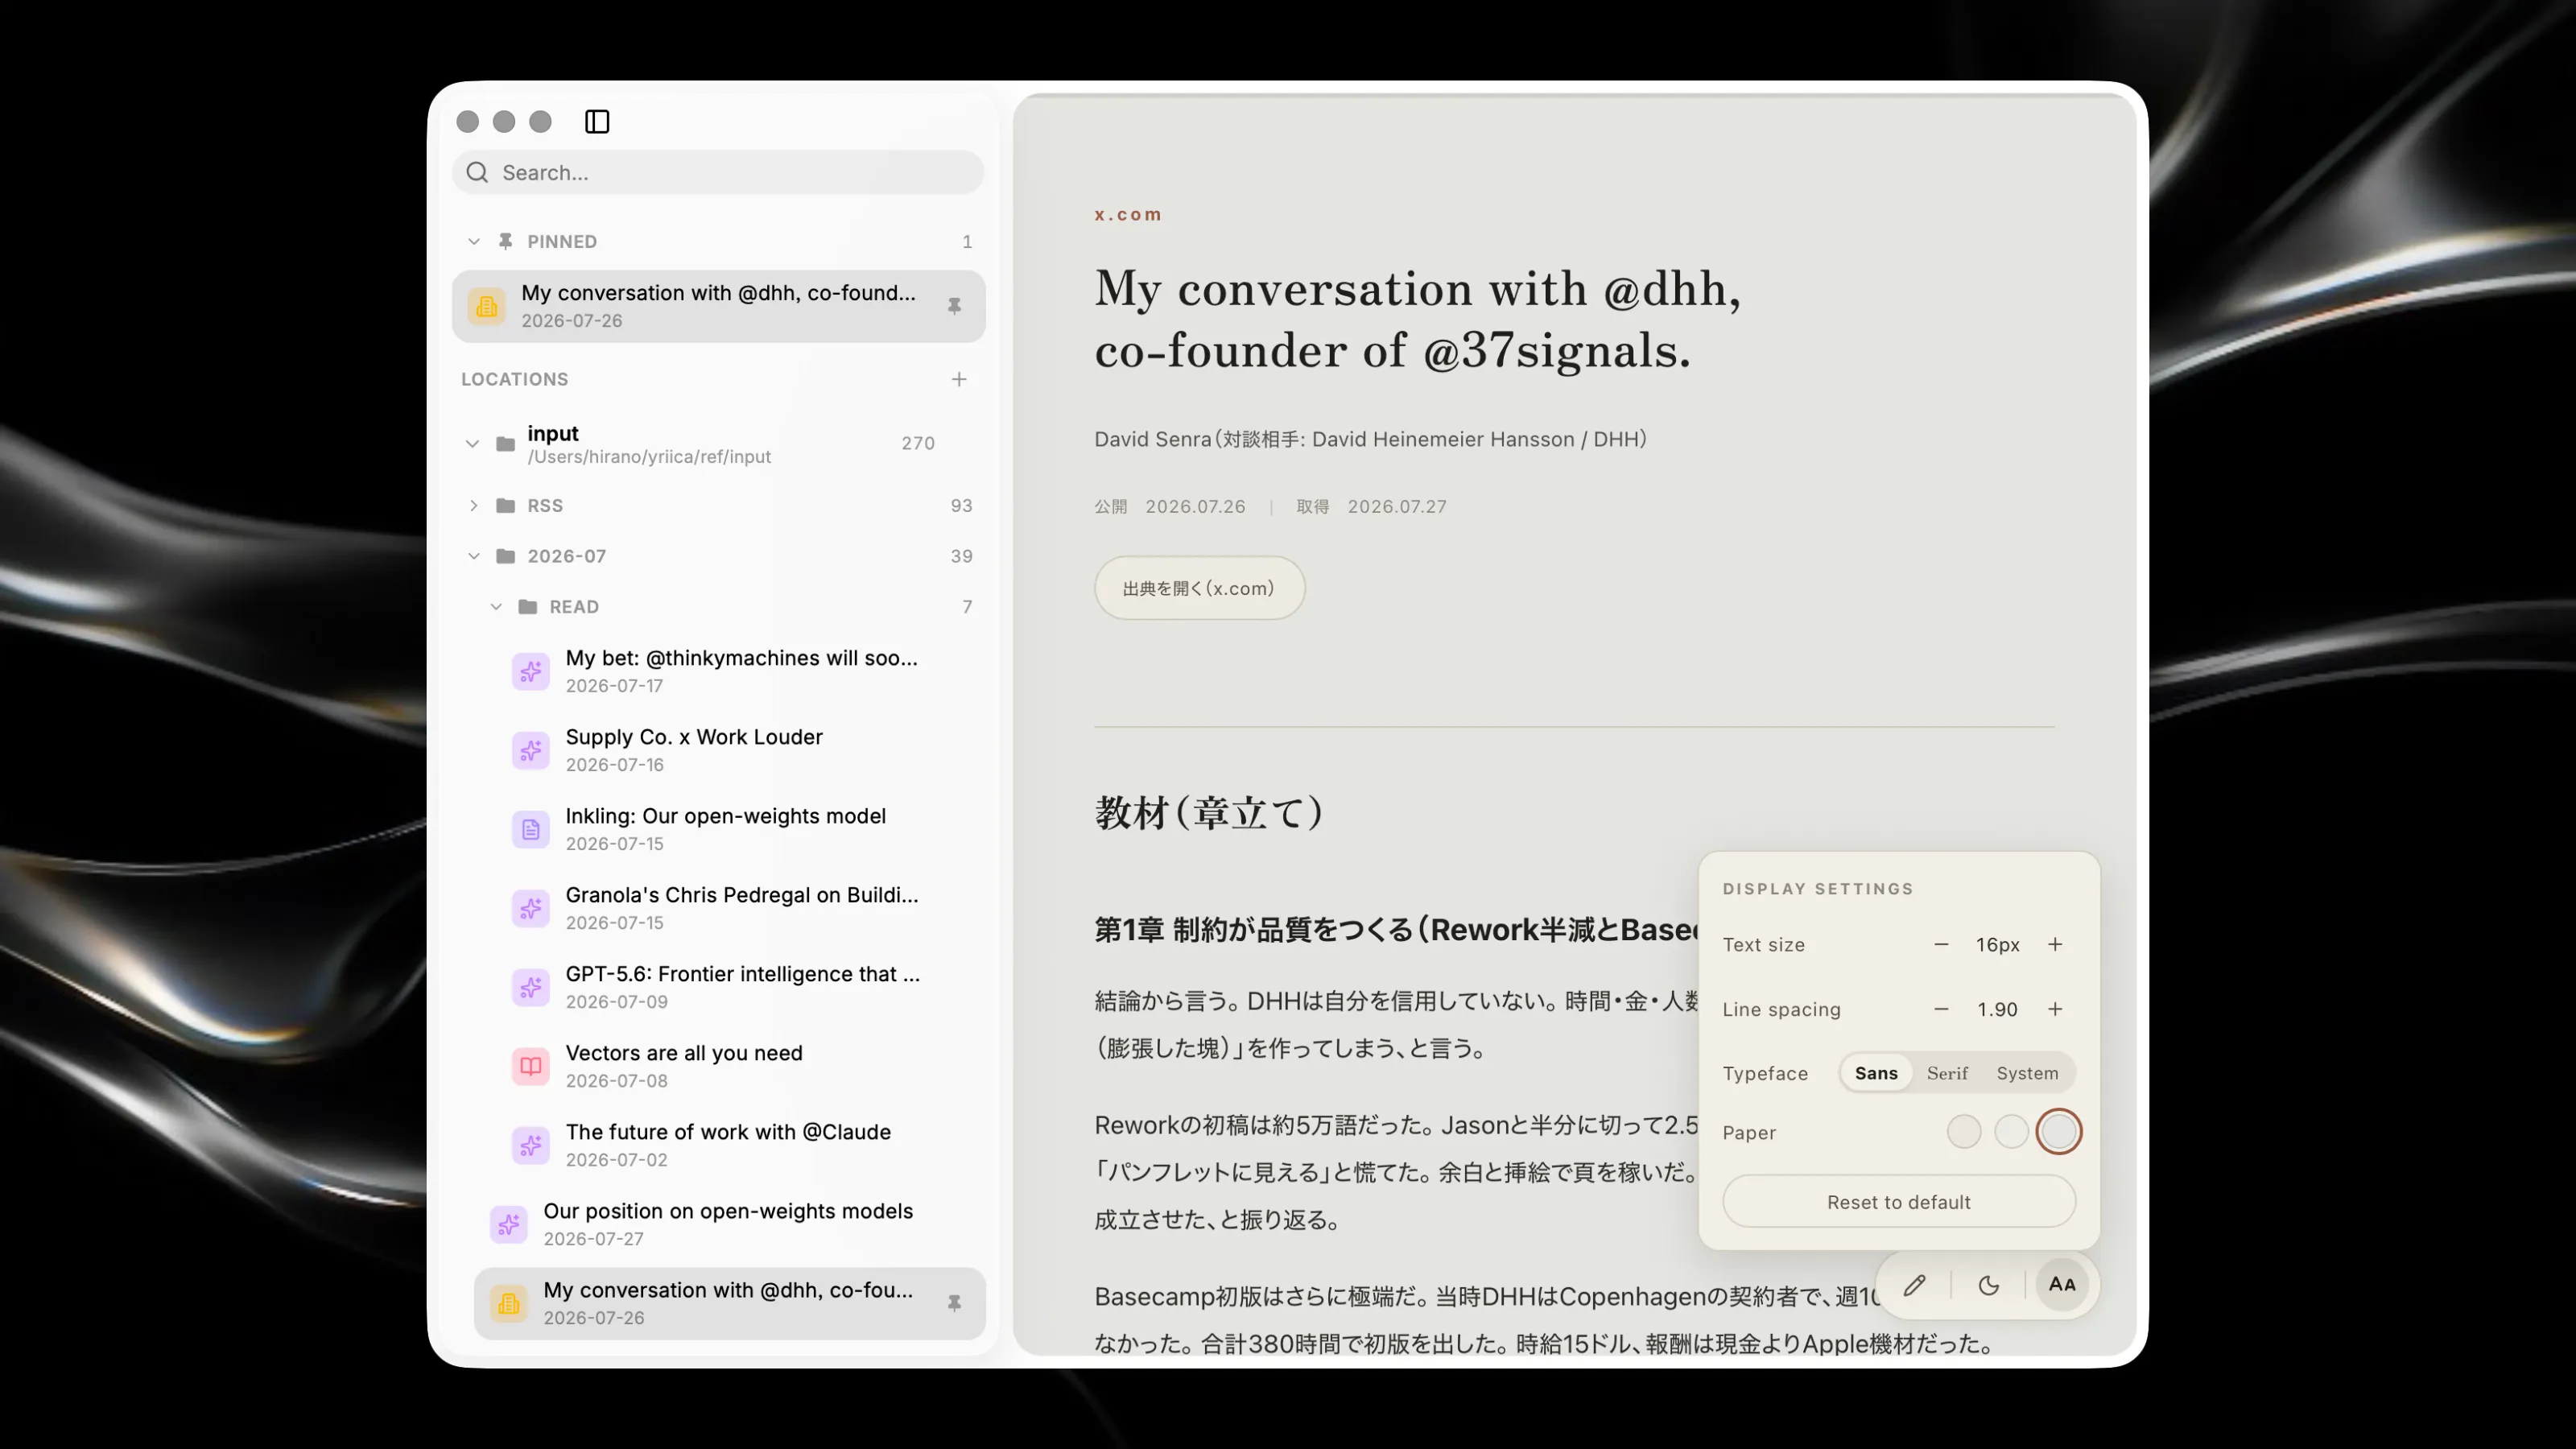Focus the Search field
The image size is (2576, 1449).
tap(718, 172)
